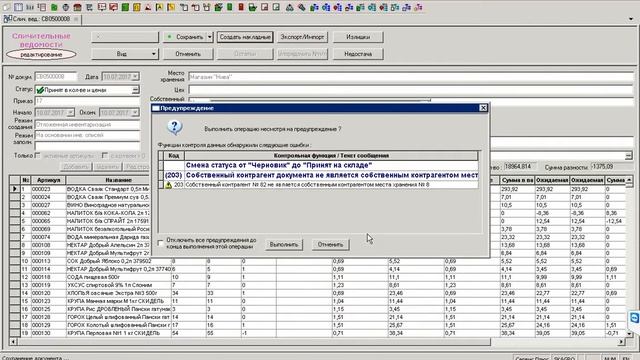This screenshot has width=640, height=360.
Task: Click the first icon in the top toolbar
Action: click(7, 7)
